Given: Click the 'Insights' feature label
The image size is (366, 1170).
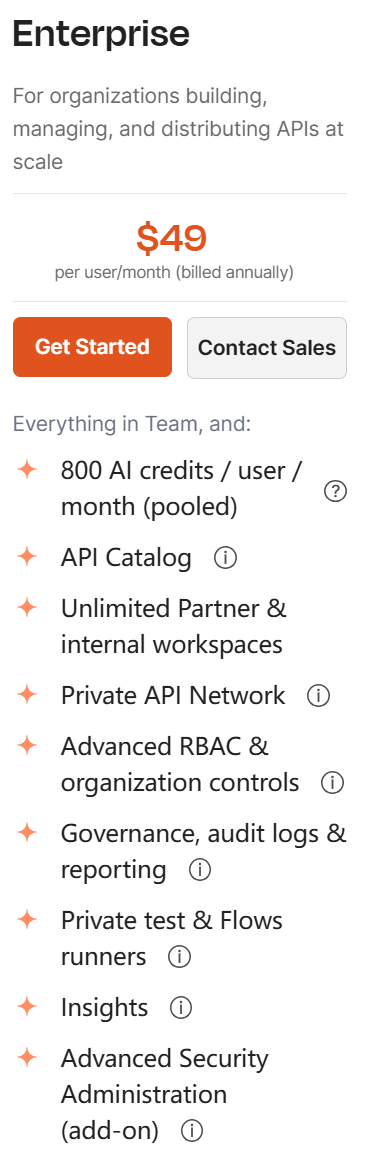Looking at the screenshot, I should click(104, 1008).
